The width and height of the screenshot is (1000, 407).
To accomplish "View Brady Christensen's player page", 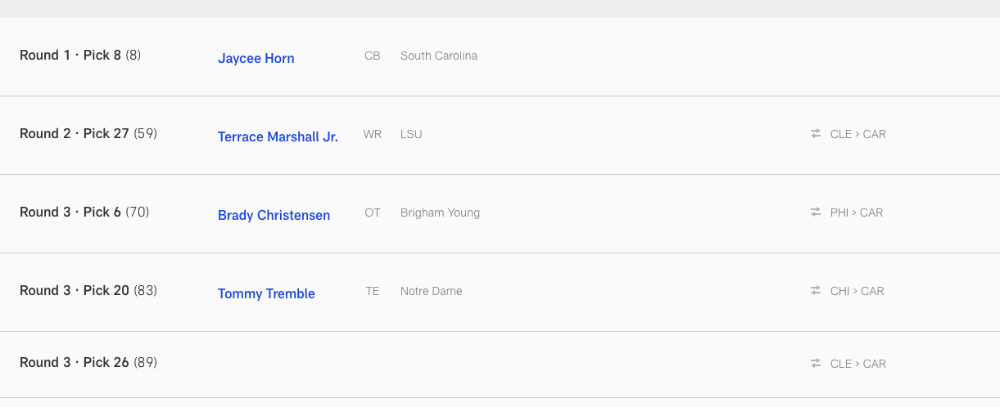I will click(x=274, y=215).
